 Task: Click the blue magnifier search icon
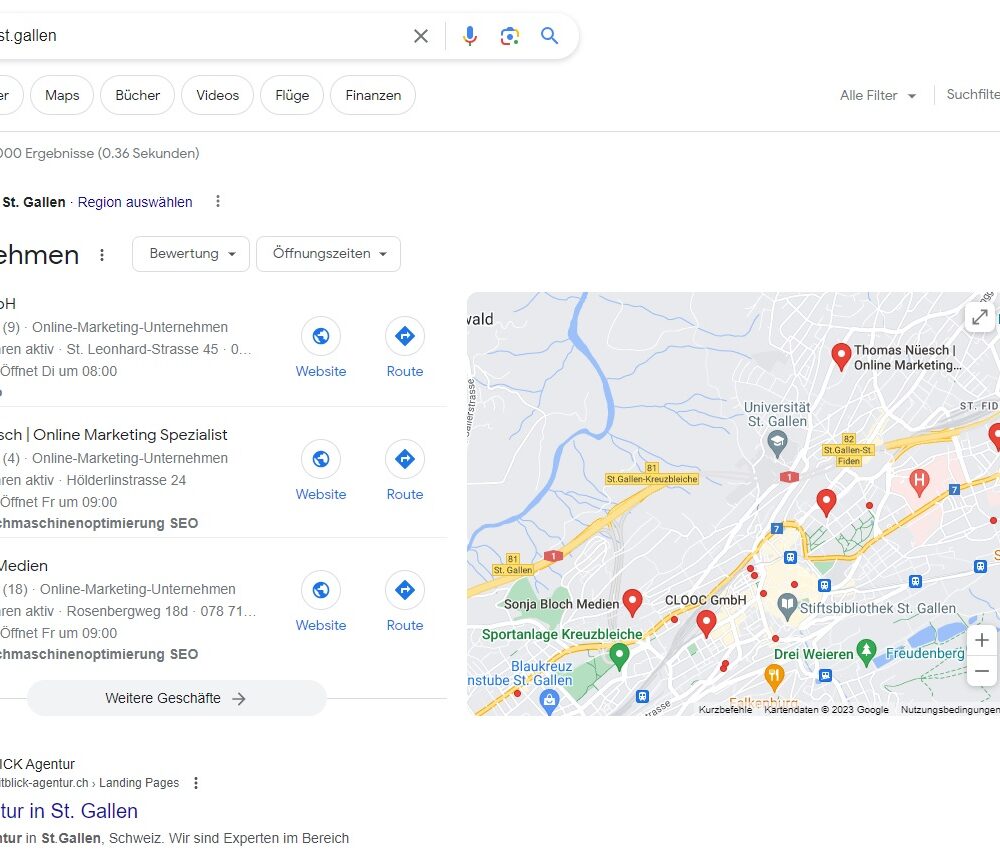tap(550, 36)
